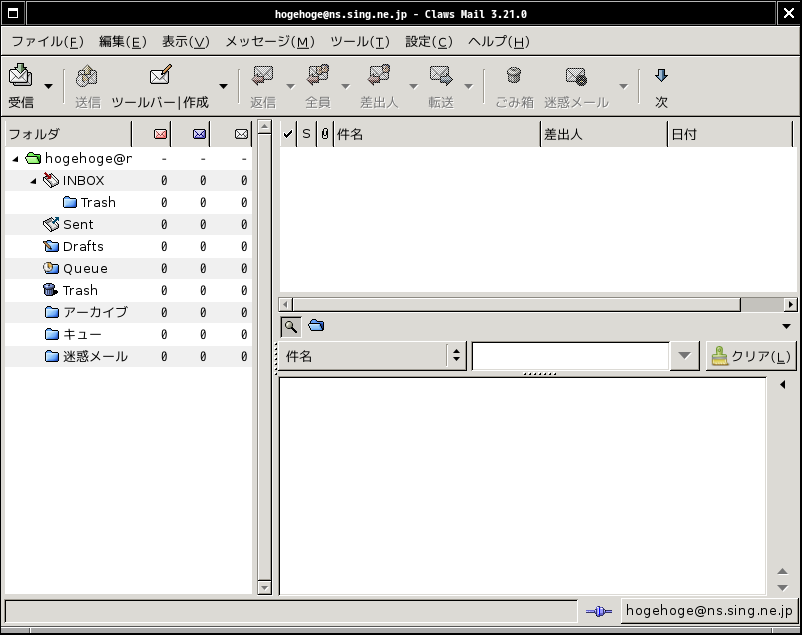Screen dimensions: 802x635
Task: Click the ごみ箱 (trash) toolbar icon
Action: tap(514, 76)
